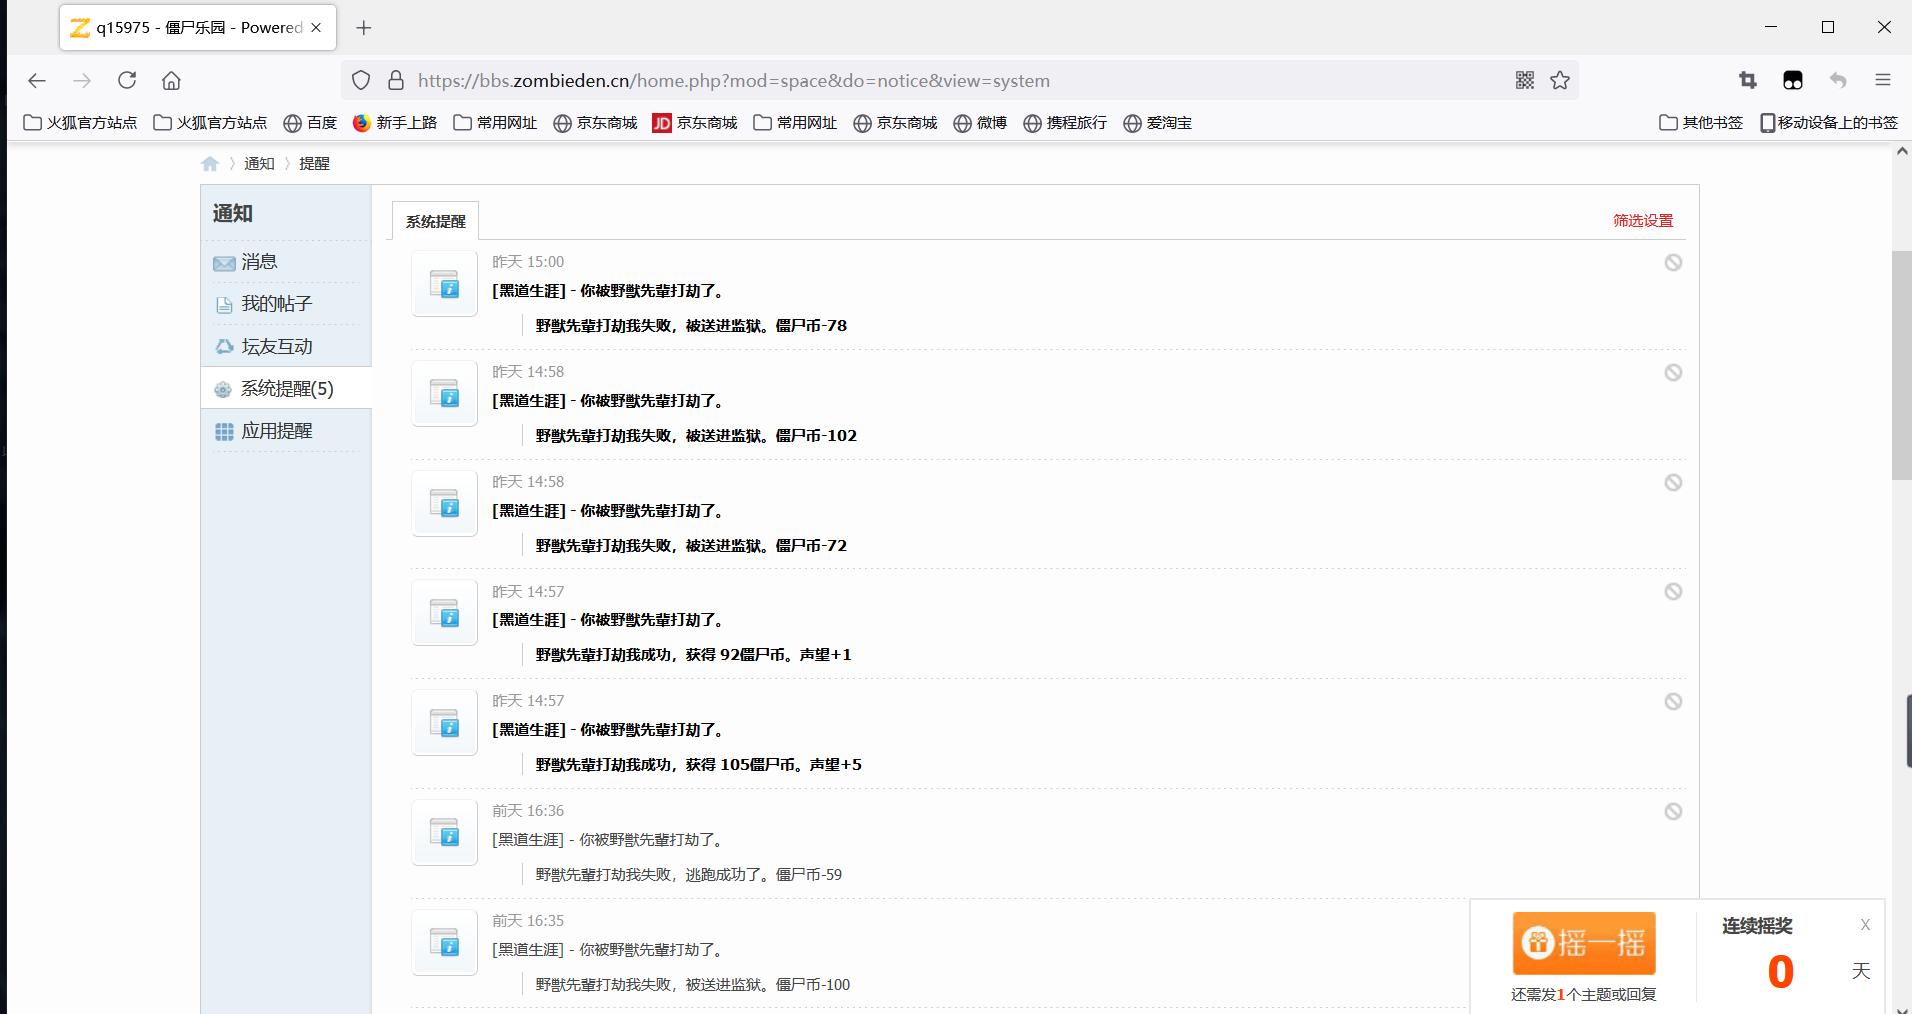Click the avatar icon of 昨天 15:00 notice
The image size is (1912, 1014).
[445, 284]
